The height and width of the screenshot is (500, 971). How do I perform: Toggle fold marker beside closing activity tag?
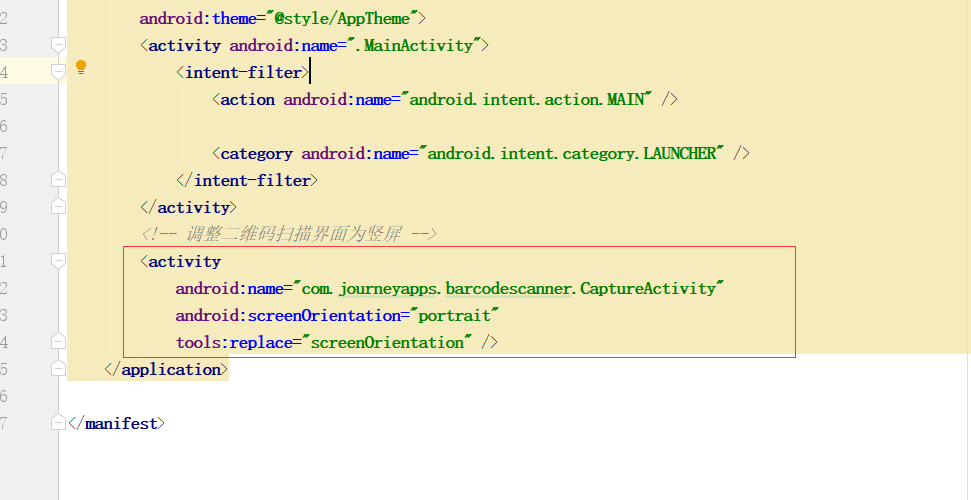point(58,207)
